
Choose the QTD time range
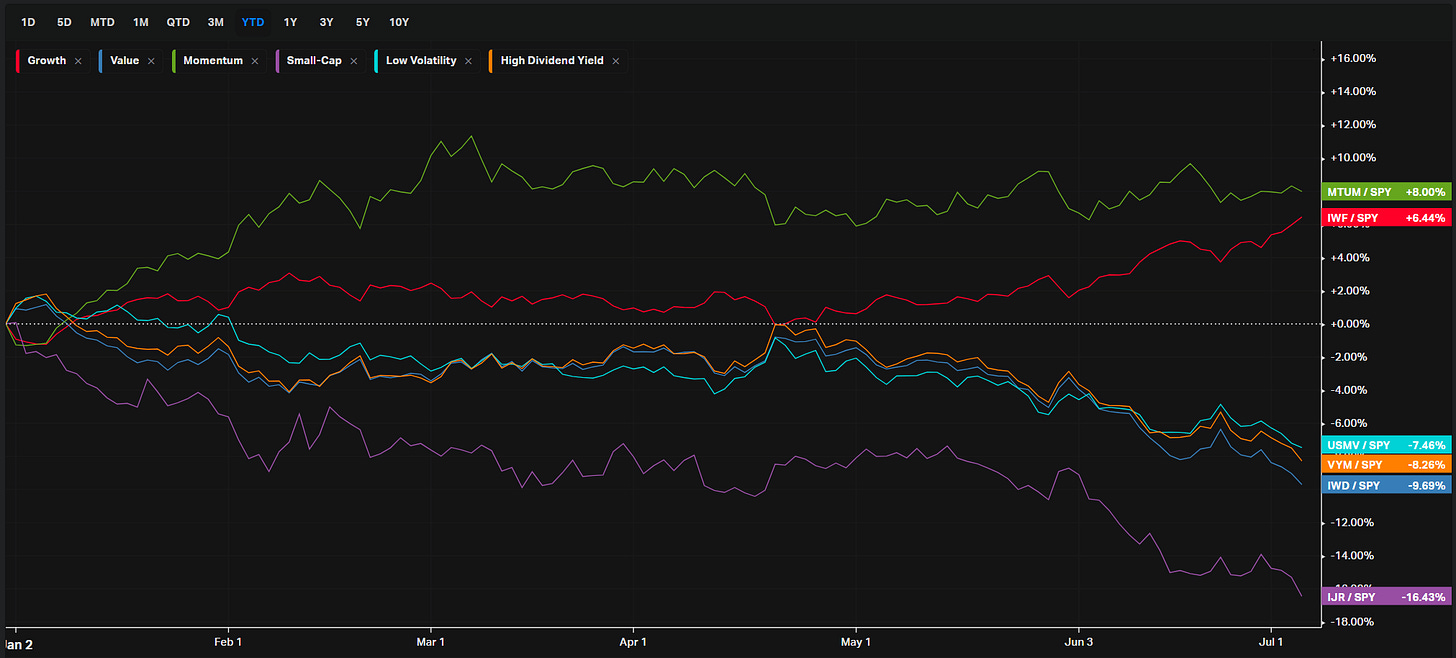(178, 22)
